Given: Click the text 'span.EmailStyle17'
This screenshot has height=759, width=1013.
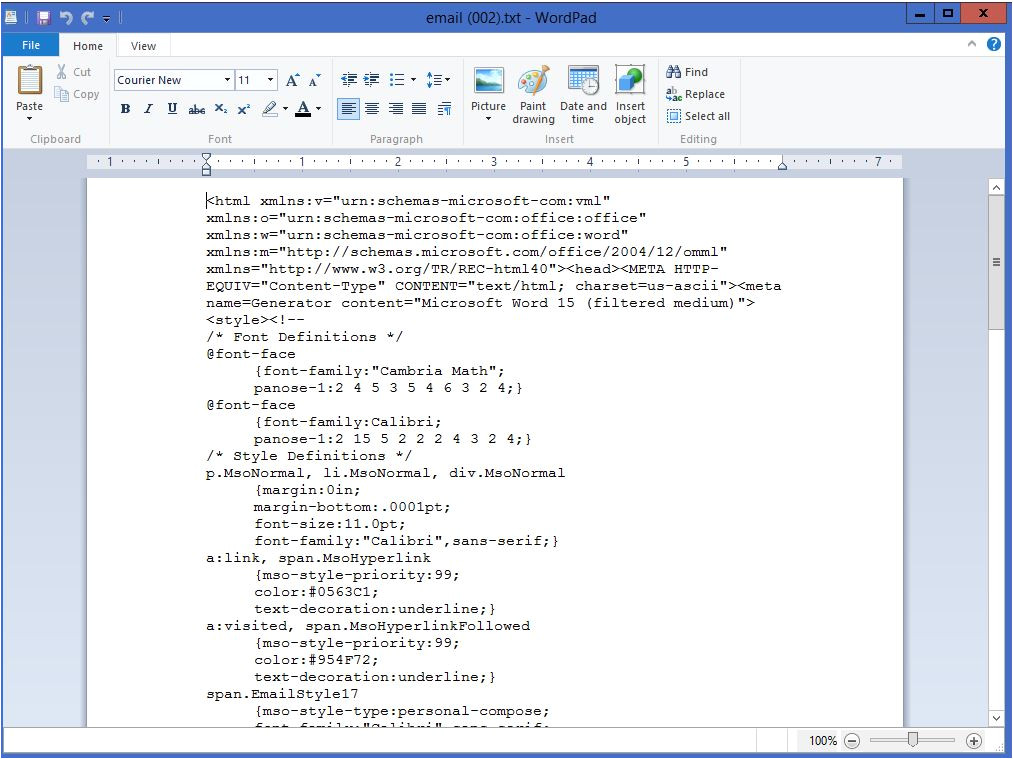Looking at the screenshot, I should click(282, 694).
